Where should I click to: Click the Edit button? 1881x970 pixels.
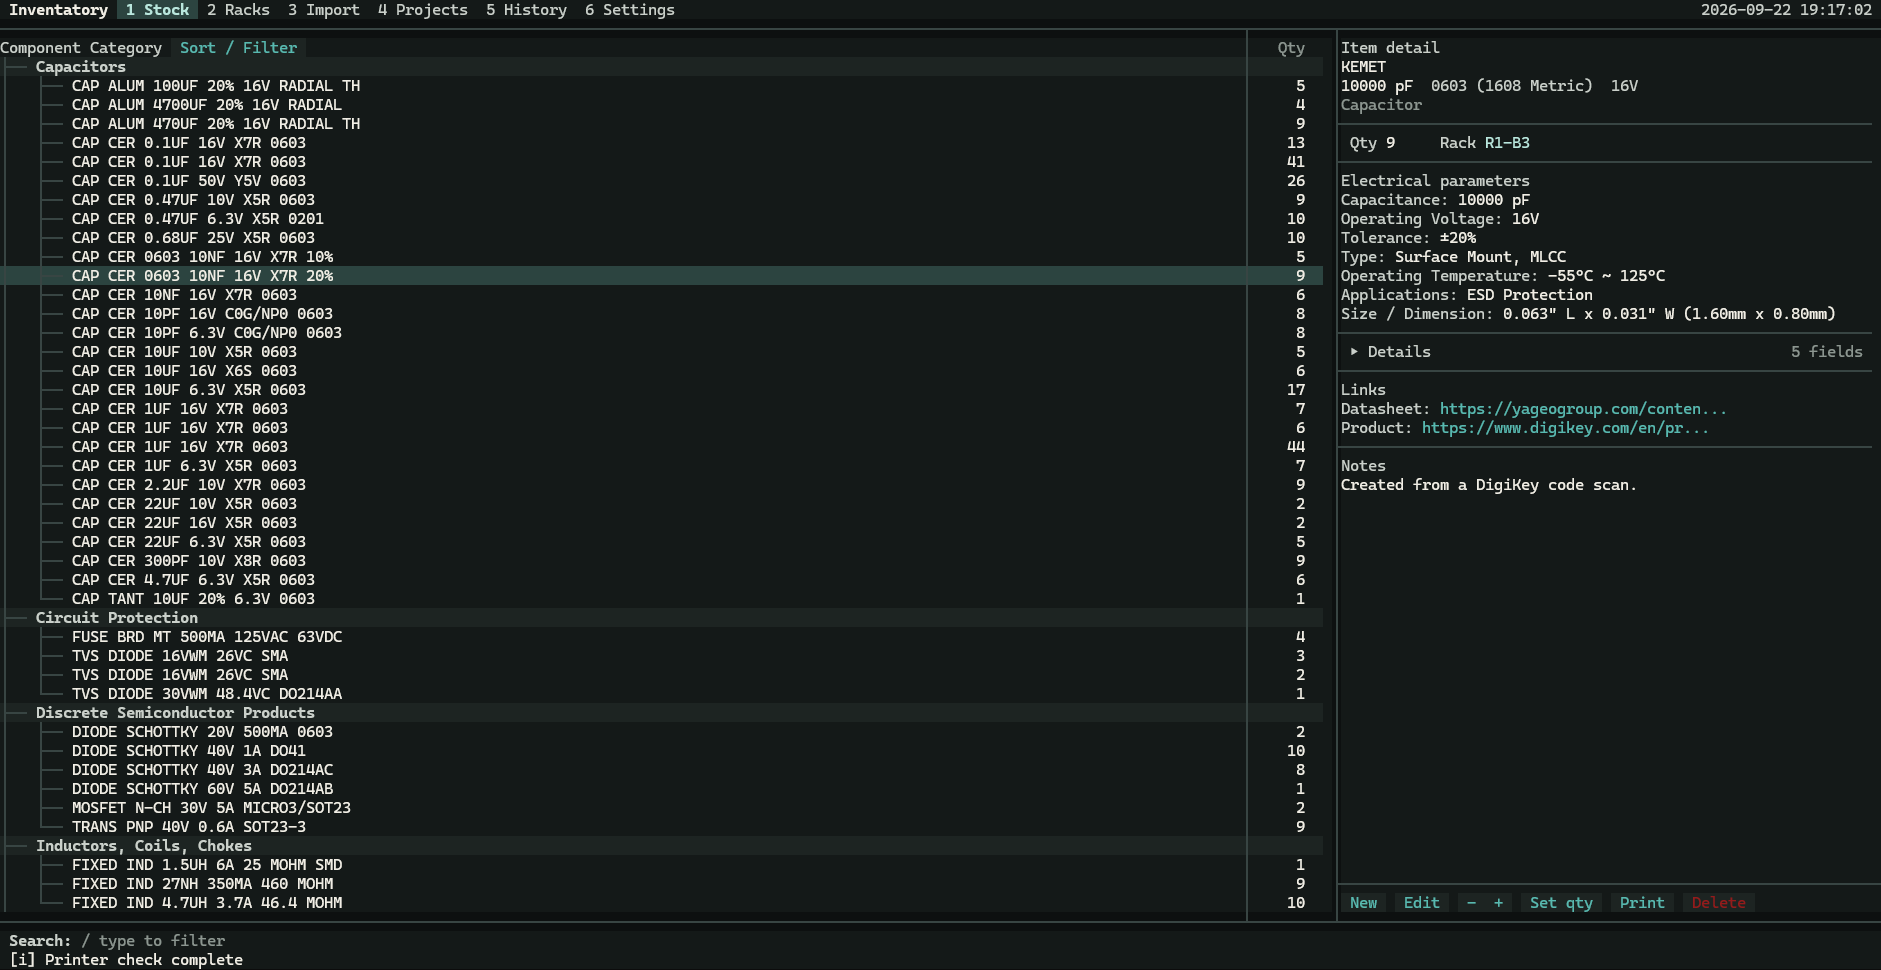pos(1421,903)
